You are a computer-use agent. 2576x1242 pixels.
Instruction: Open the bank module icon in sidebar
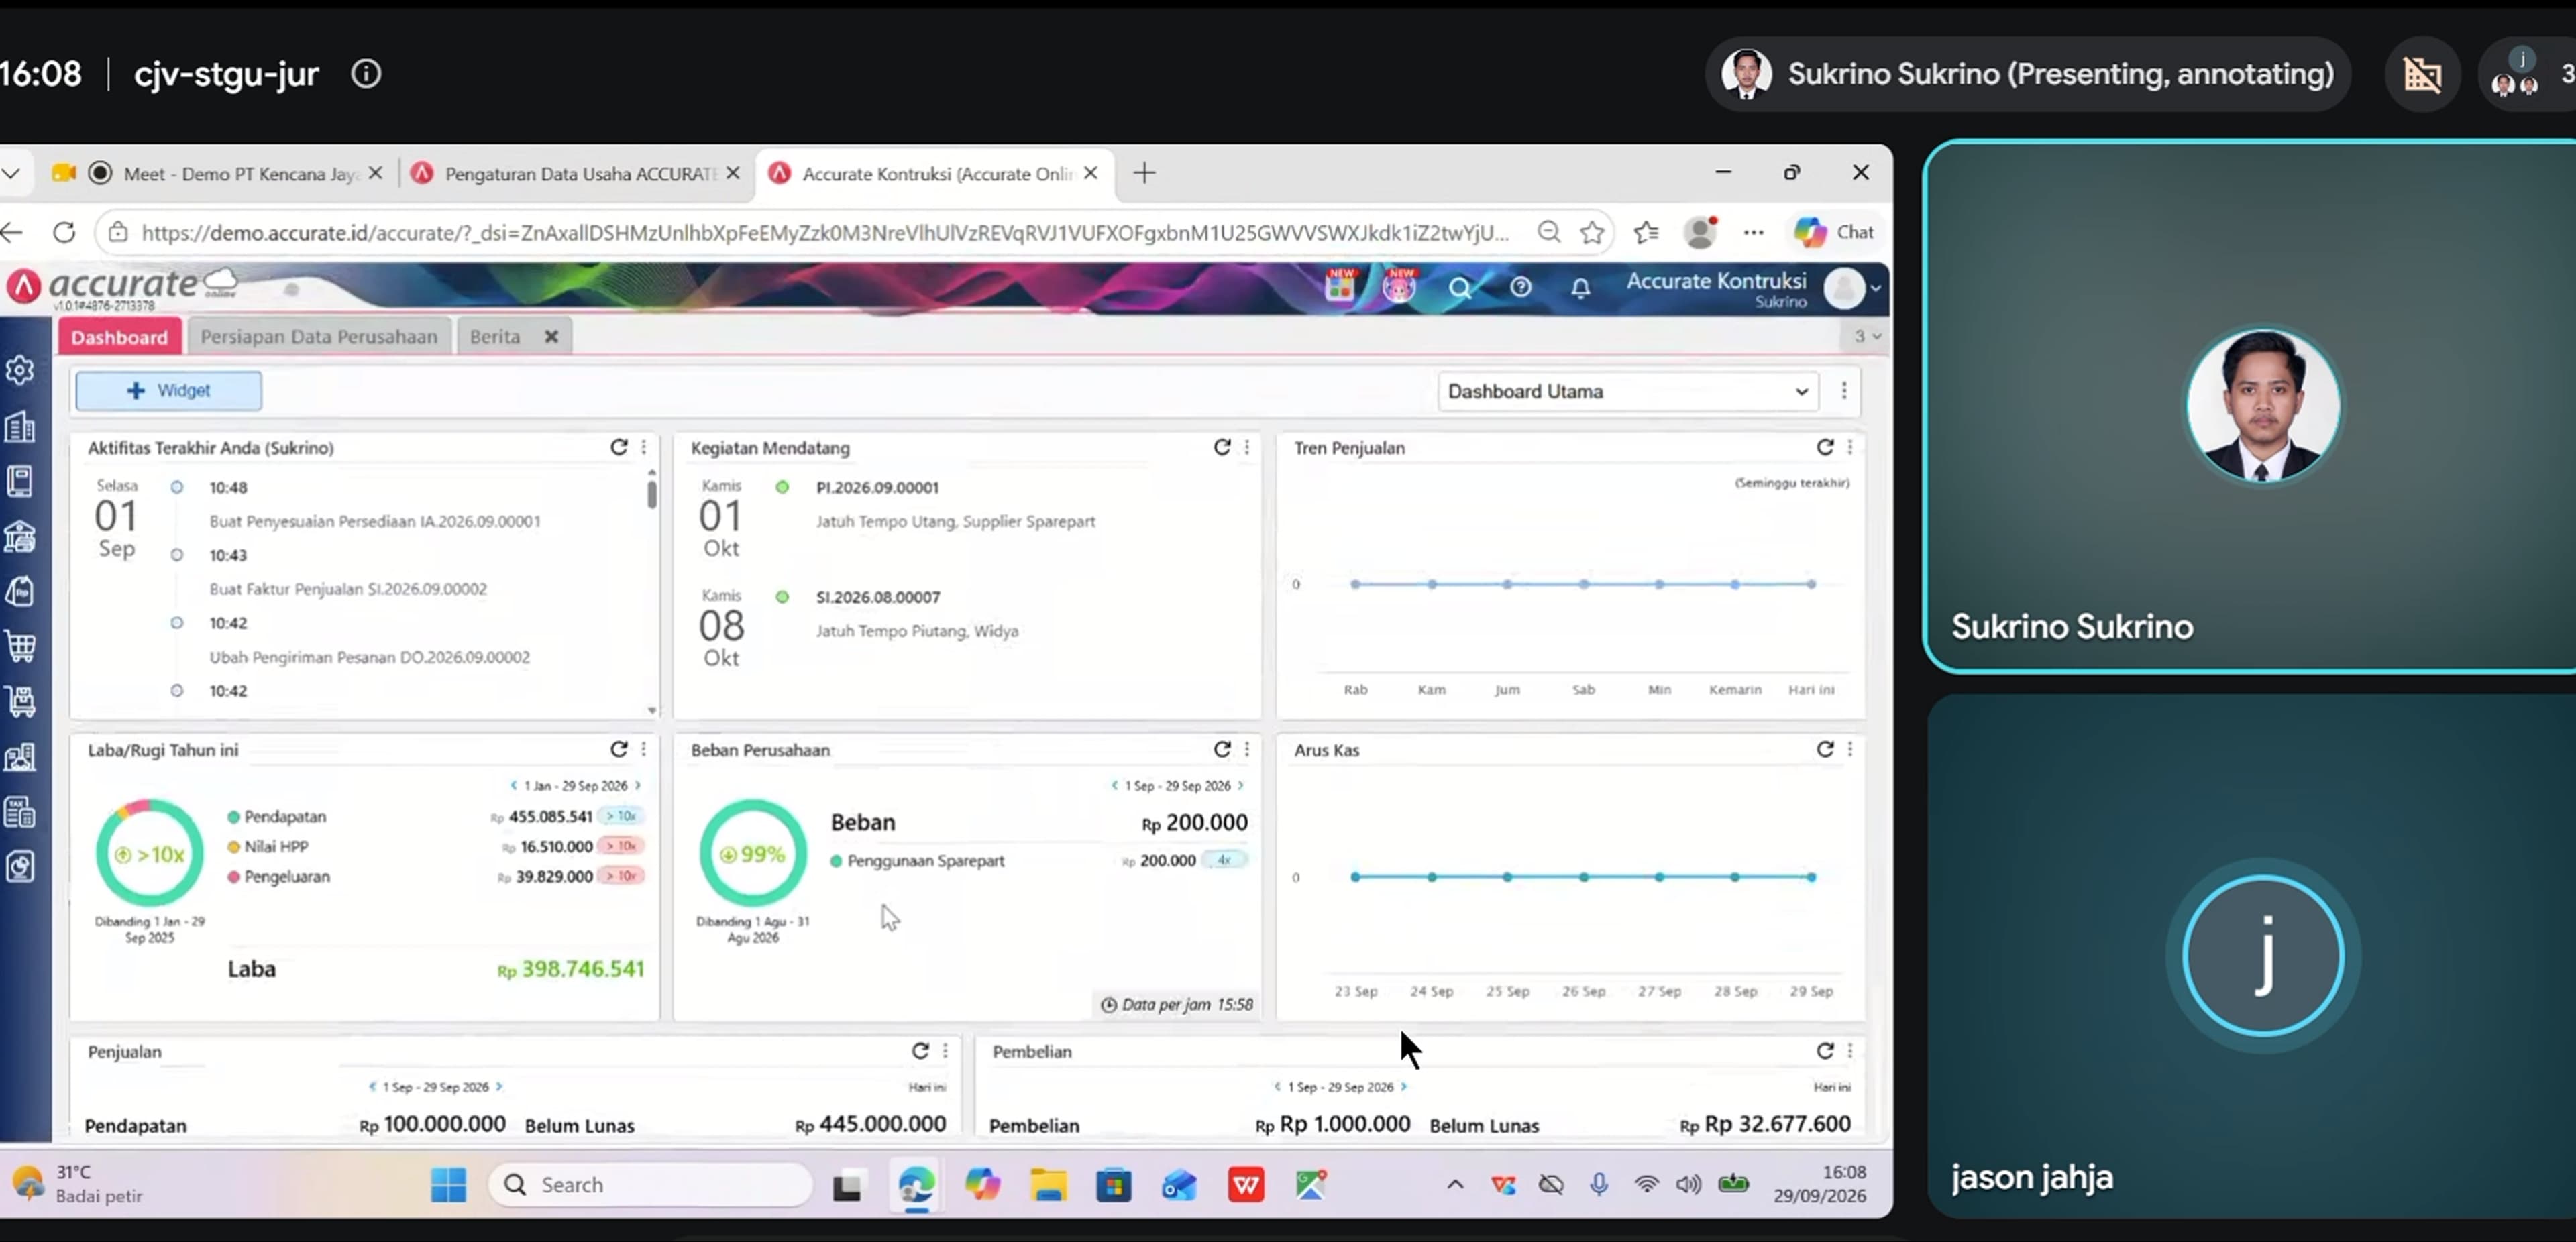20,537
